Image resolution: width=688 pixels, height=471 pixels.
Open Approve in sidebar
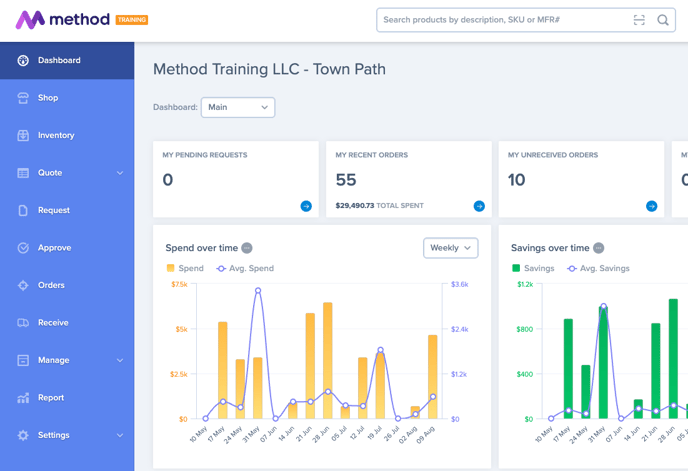pos(67,248)
